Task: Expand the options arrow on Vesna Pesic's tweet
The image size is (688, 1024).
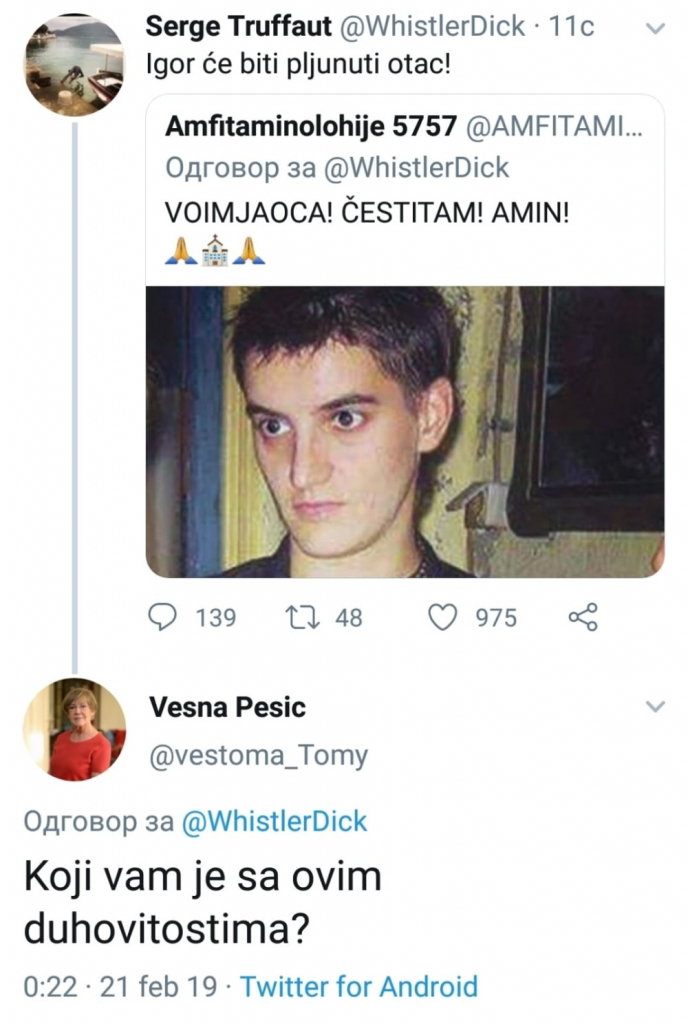Action: 655,707
